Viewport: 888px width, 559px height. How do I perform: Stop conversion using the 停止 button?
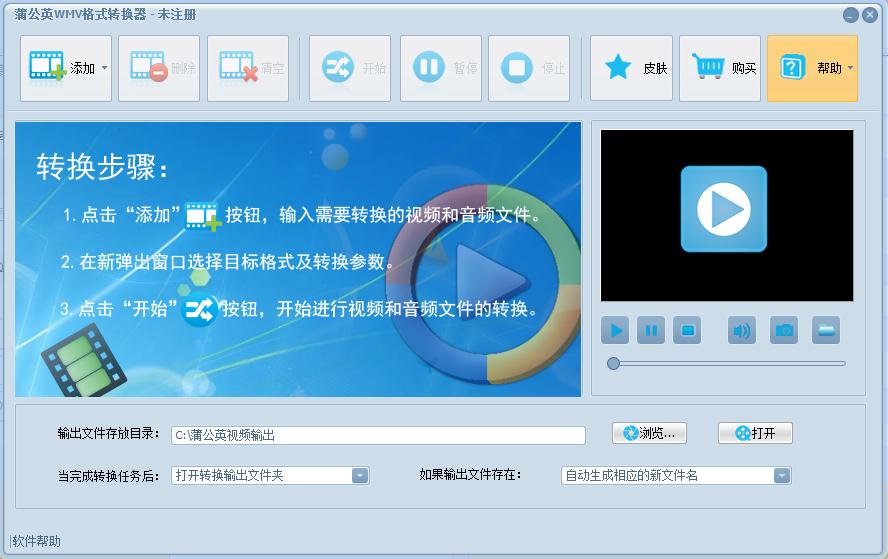tap(529, 69)
